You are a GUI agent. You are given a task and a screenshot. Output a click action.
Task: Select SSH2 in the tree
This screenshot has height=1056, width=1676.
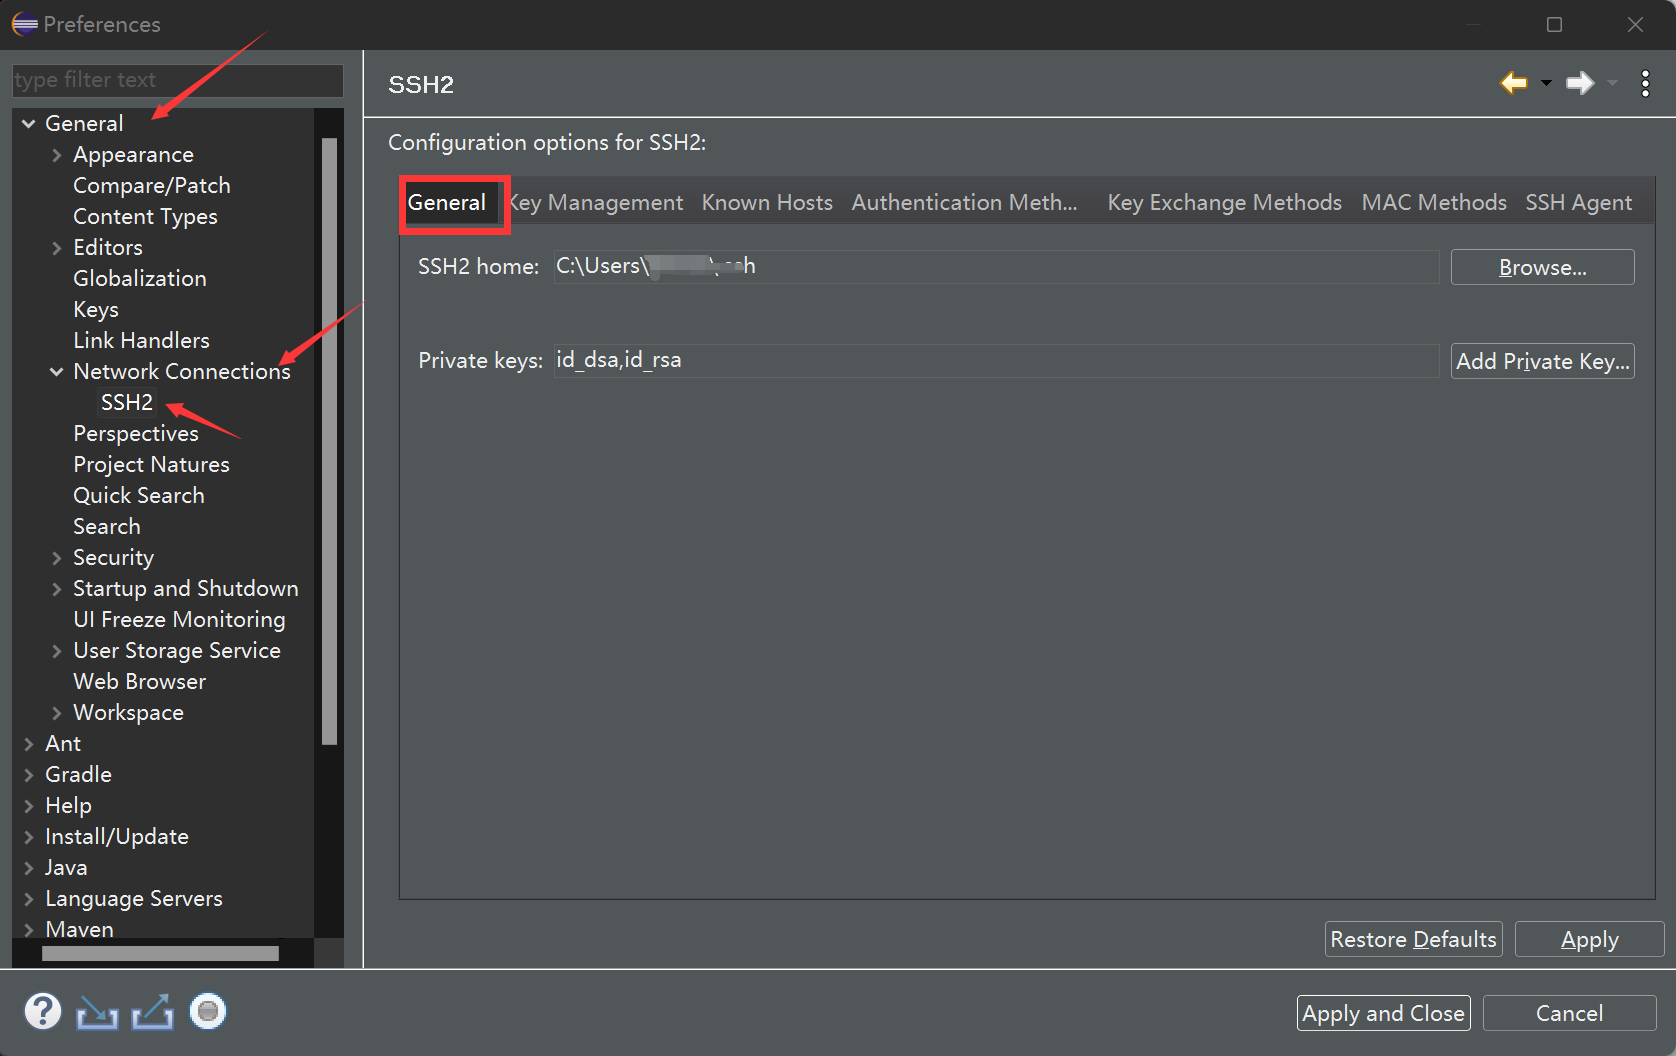[127, 403]
